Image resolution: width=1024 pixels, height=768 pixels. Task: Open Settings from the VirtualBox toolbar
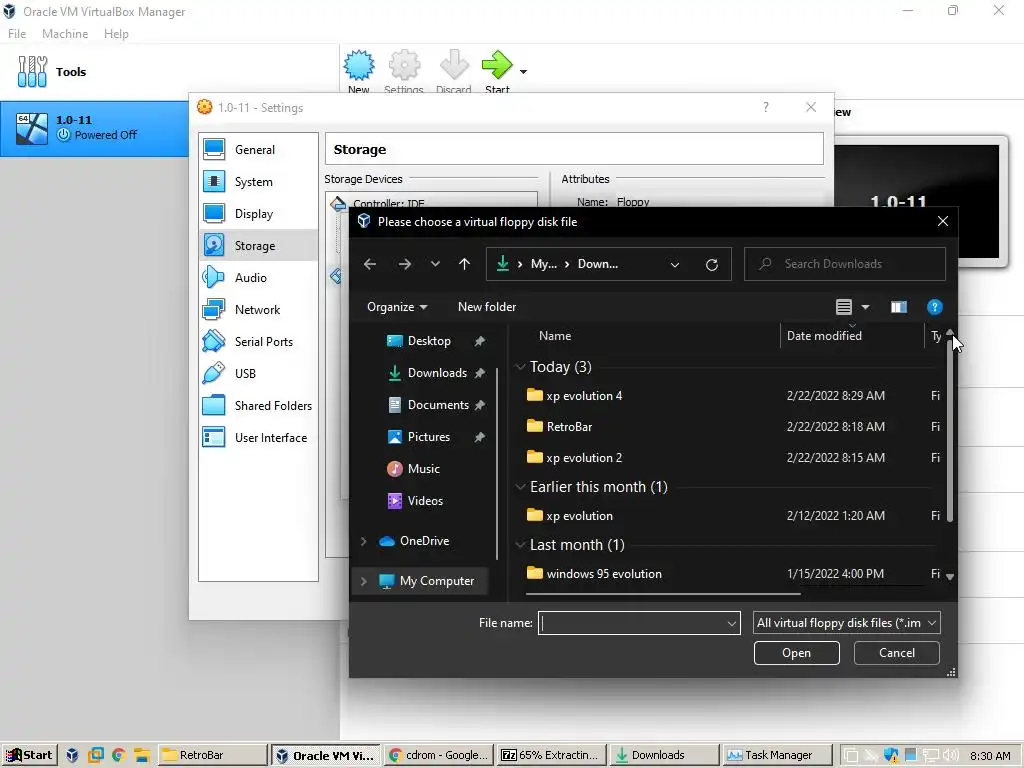pos(404,70)
